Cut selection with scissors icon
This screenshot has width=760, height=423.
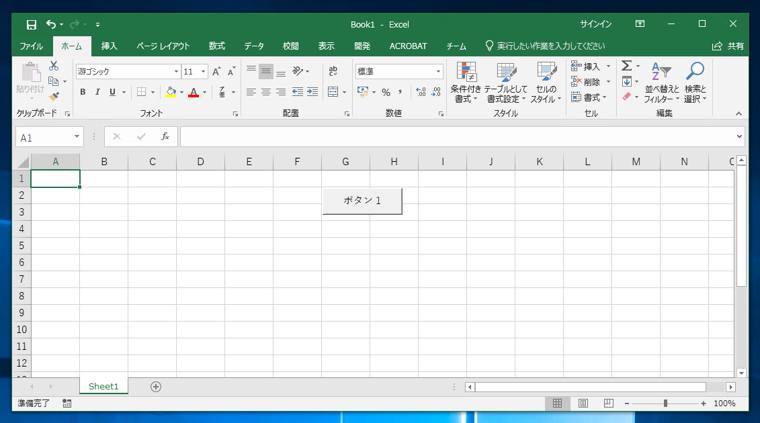(x=54, y=66)
